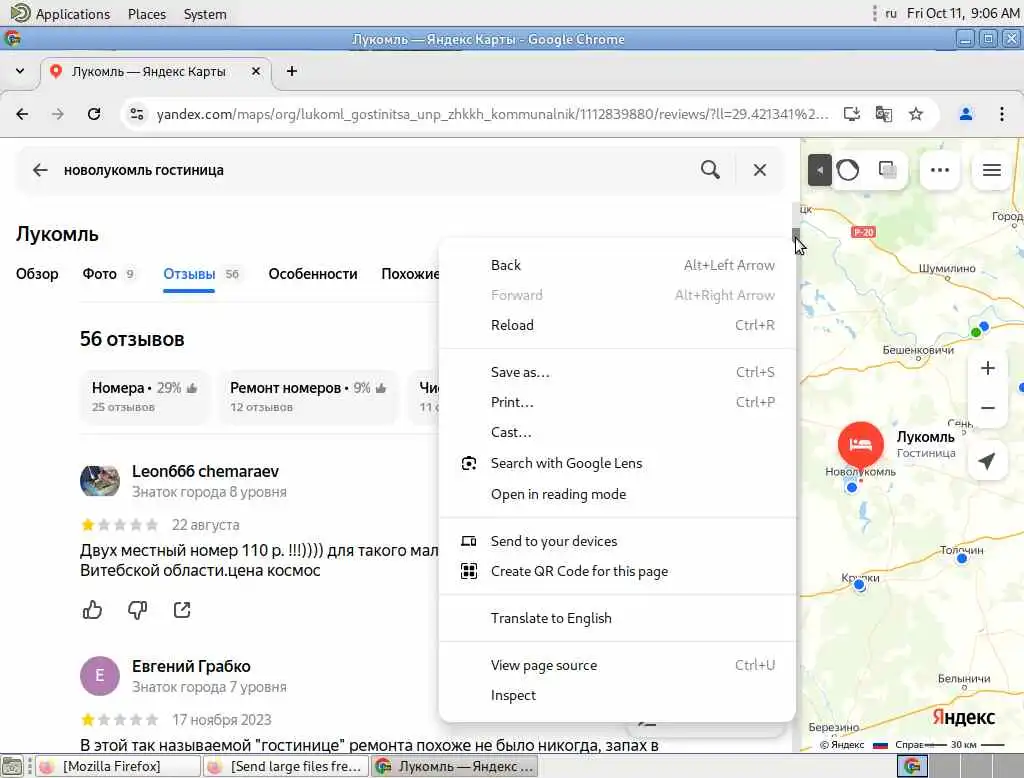Screen dimensions: 1024x778
Task: Open site information icon in address bar
Action: [136, 114]
